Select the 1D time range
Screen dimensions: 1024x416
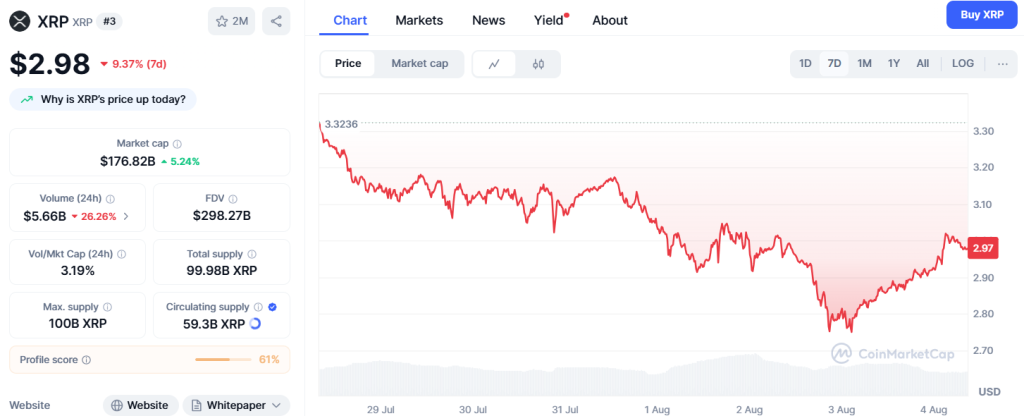[x=805, y=64]
